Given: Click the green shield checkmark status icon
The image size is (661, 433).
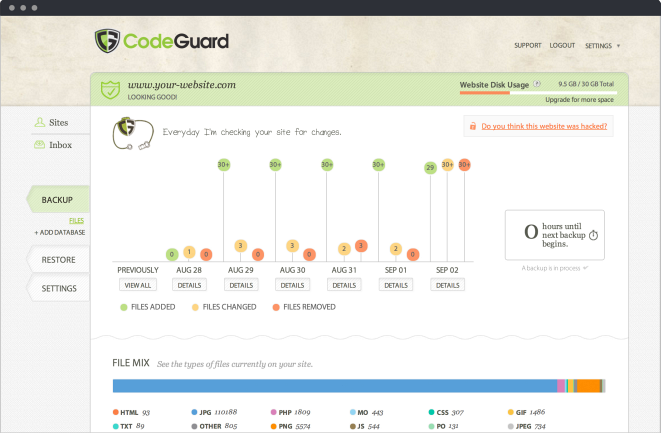Looking at the screenshot, I should coord(110,90).
